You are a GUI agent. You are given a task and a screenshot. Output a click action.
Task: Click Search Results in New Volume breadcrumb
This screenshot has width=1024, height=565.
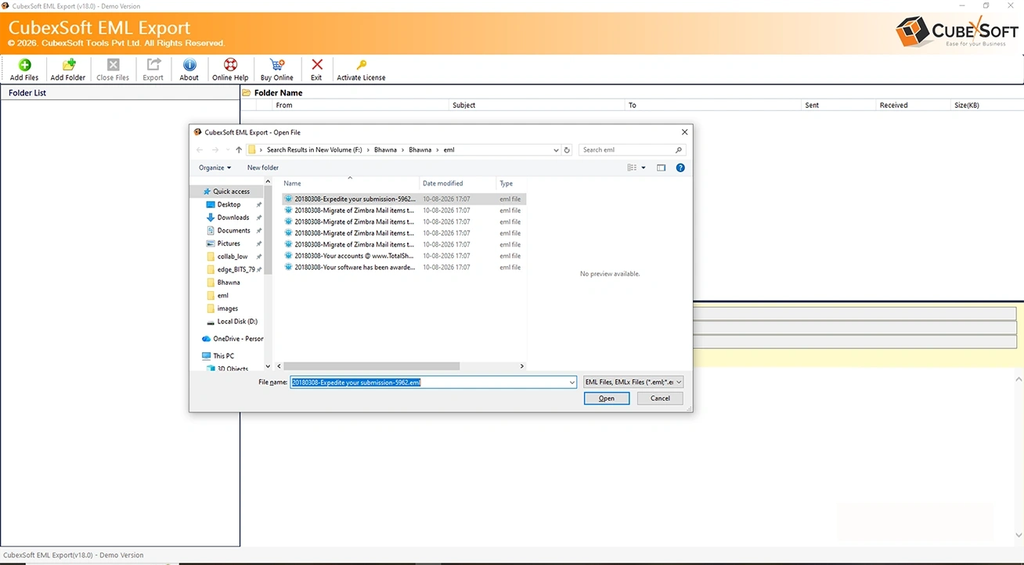pyautogui.click(x=314, y=150)
